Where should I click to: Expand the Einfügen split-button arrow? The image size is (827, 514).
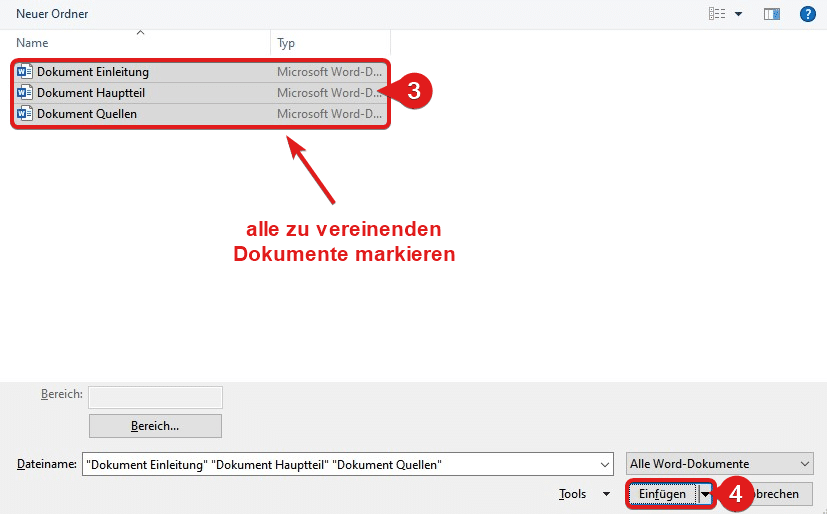point(705,494)
